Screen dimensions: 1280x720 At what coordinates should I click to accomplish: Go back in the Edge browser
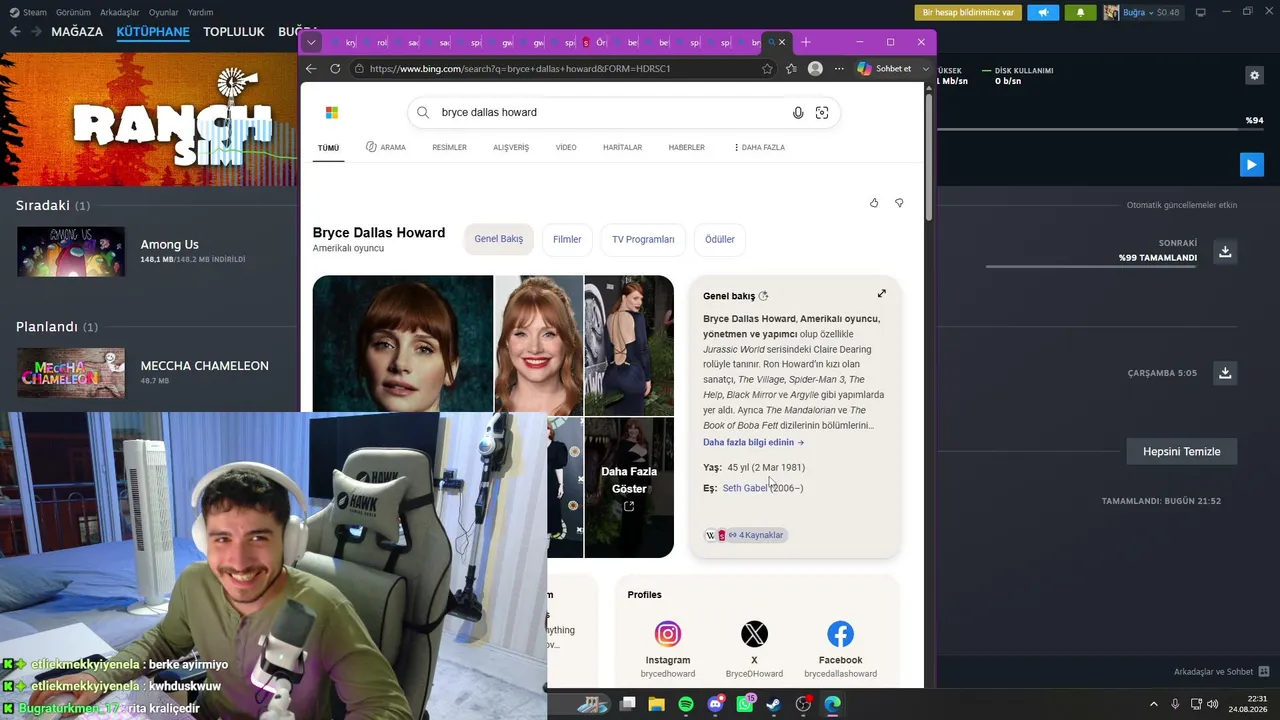[311, 68]
